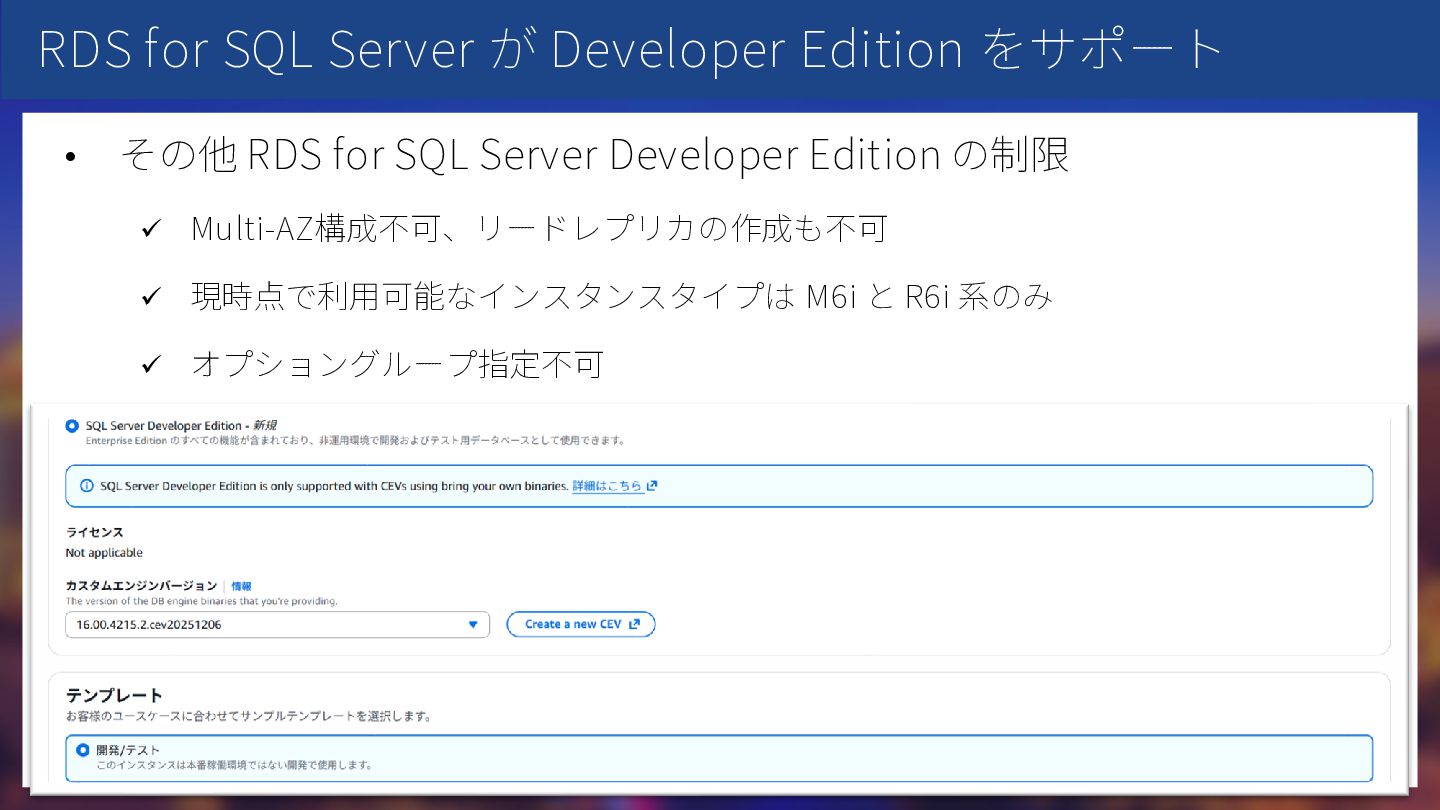The image size is (1440, 810).
Task: Click the 情報 link next to カスタムエンジンバージョン
Action: tap(241, 586)
